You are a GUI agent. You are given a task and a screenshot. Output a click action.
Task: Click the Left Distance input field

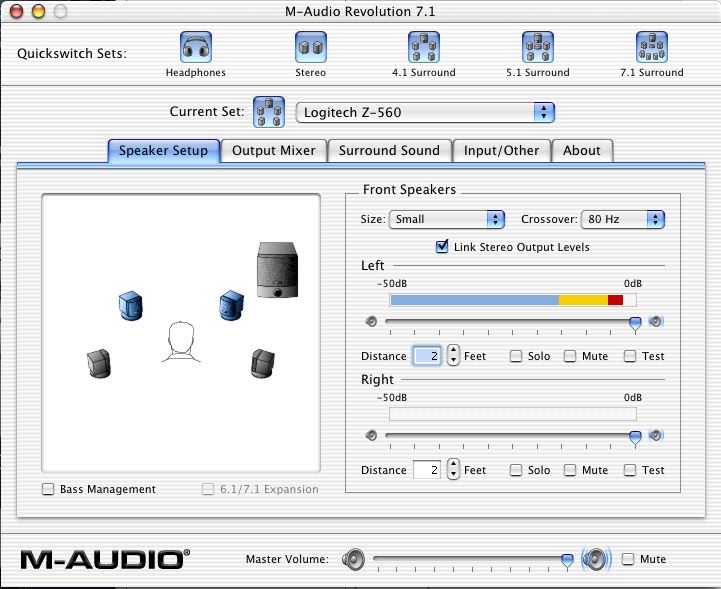point(427,356)
